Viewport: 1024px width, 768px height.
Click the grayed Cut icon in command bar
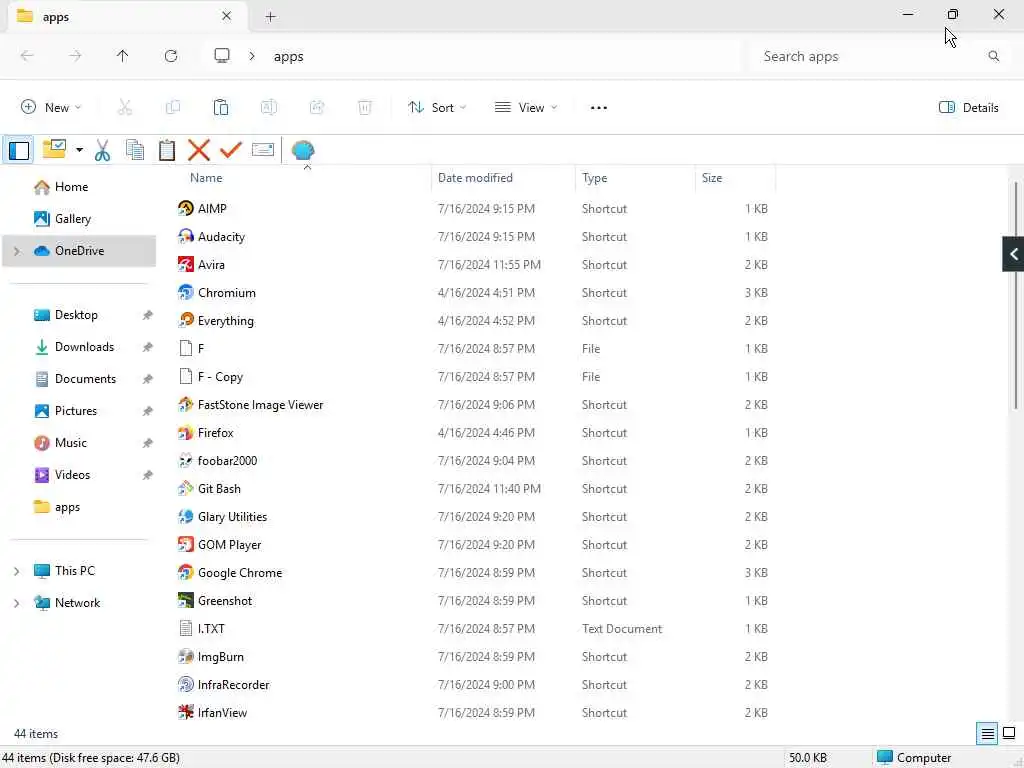coord(125,108)
